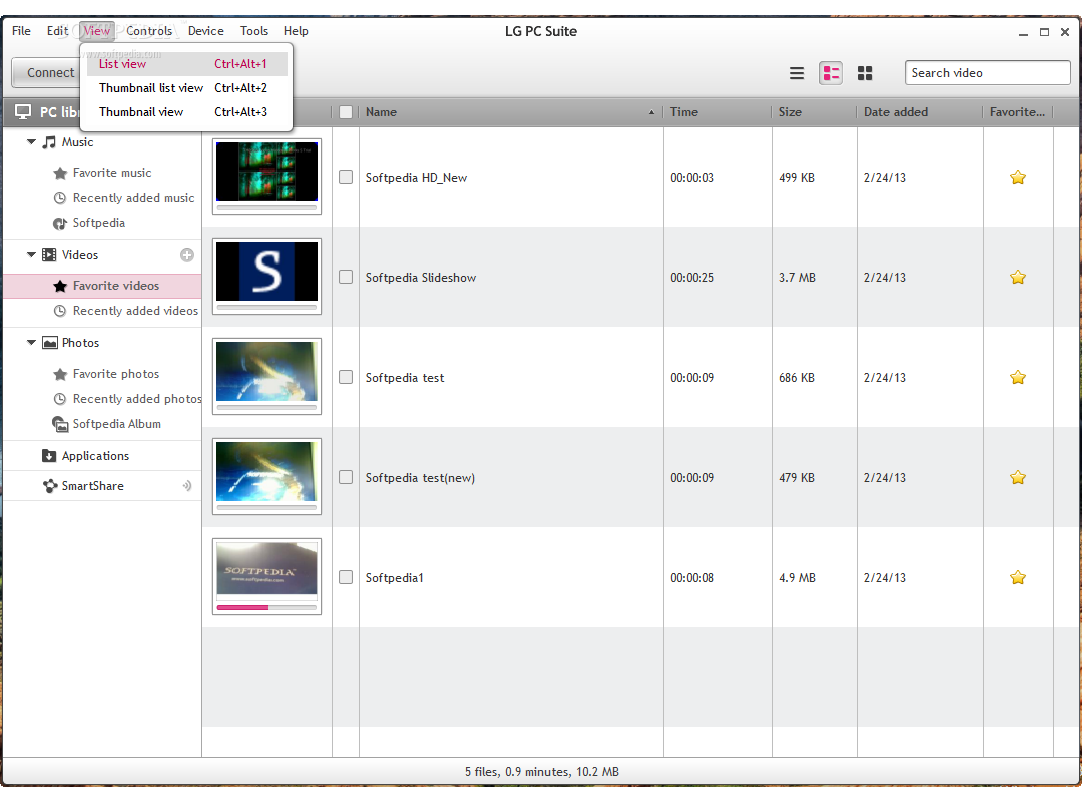Open Softpedia Album in sidebar
1082x787 pixels.
[x=102, y=424]
